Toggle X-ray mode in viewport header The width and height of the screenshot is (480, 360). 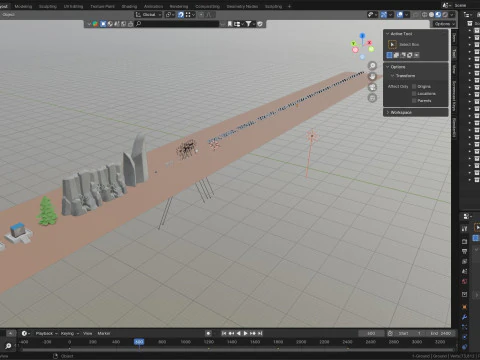416,15
